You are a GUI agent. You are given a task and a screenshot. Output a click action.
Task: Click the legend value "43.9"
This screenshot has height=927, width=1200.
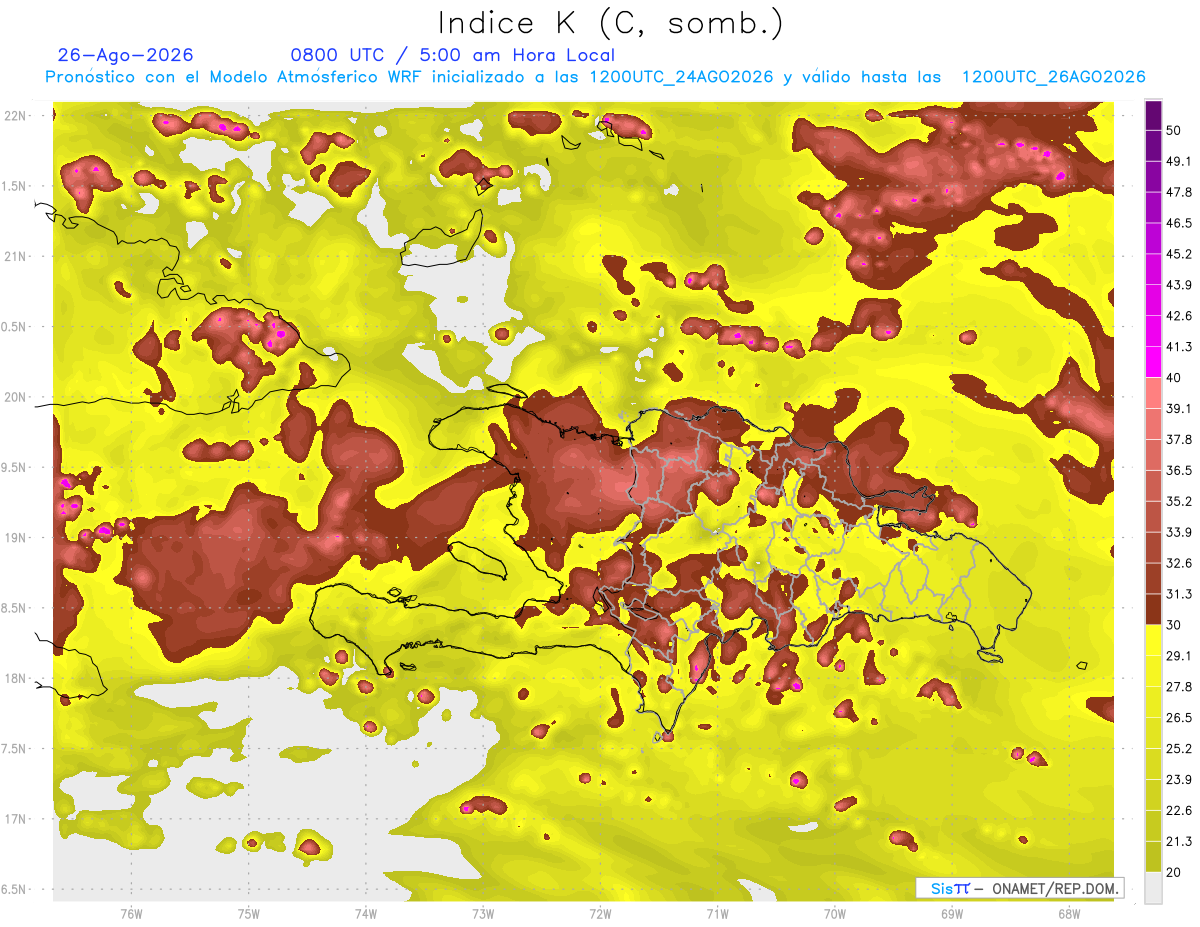coord(1180,285)
